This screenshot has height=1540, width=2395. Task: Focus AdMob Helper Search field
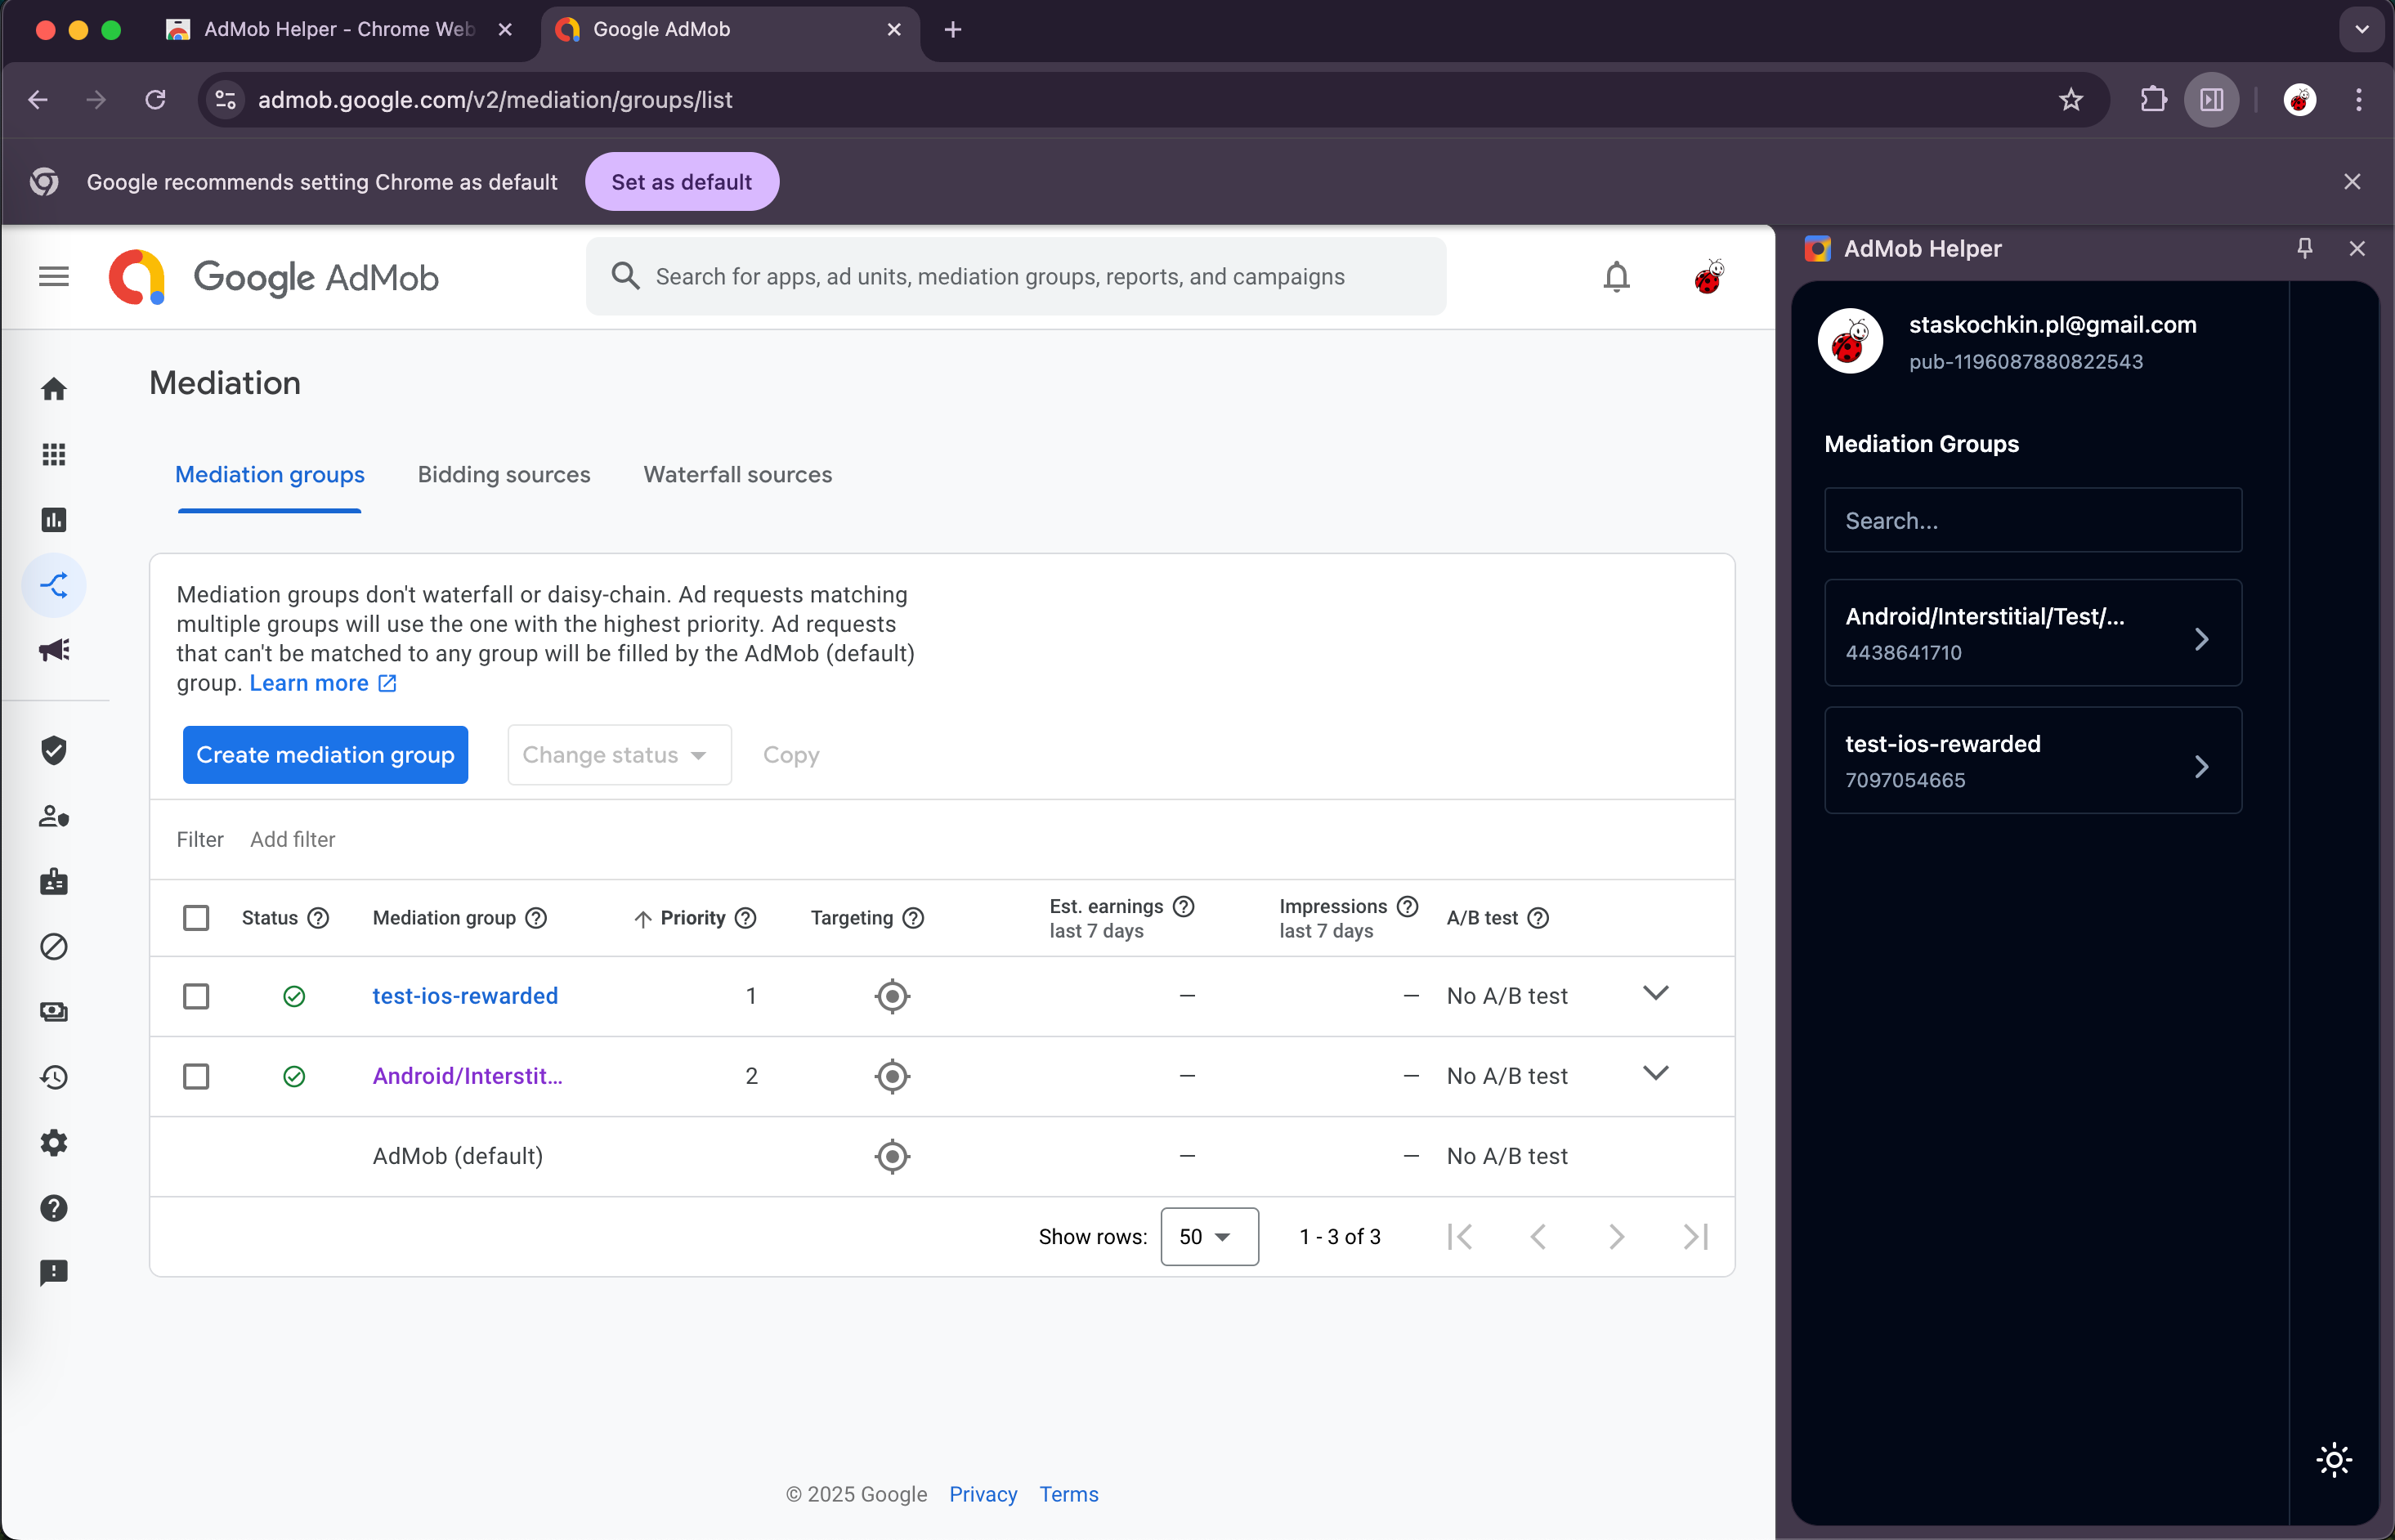click(2032, 520)
